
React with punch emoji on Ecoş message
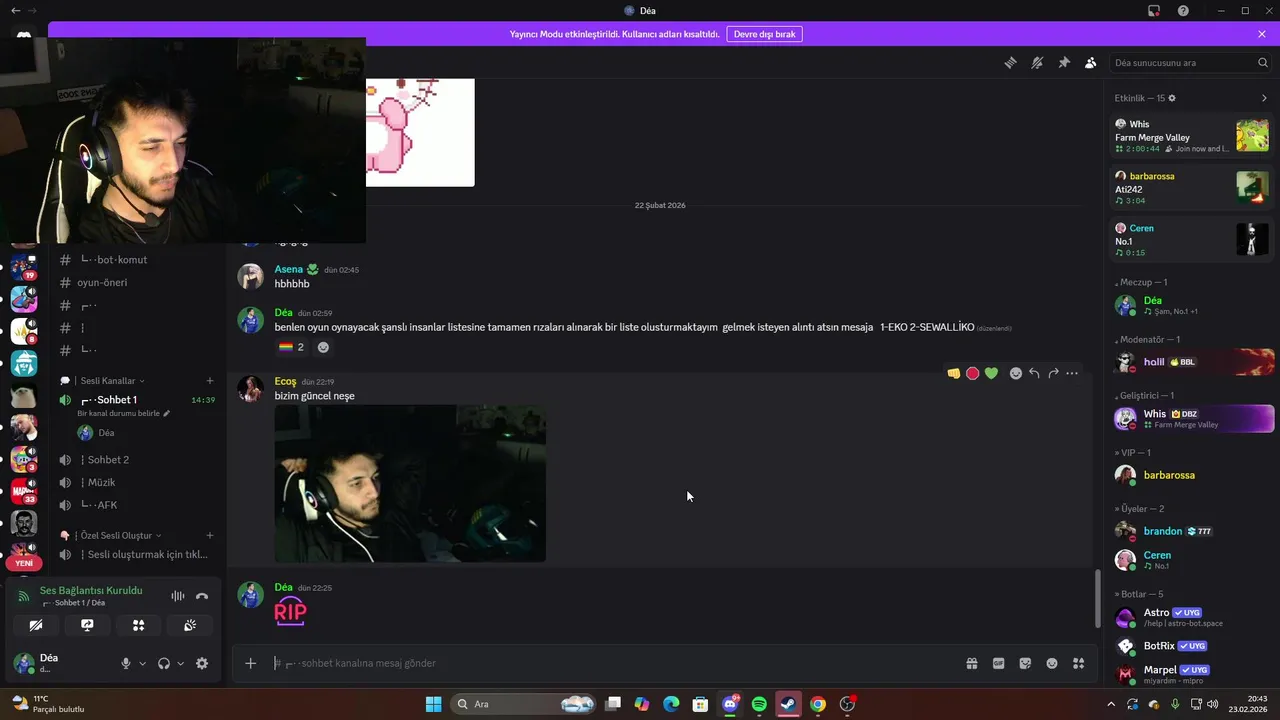pos(954,373)
